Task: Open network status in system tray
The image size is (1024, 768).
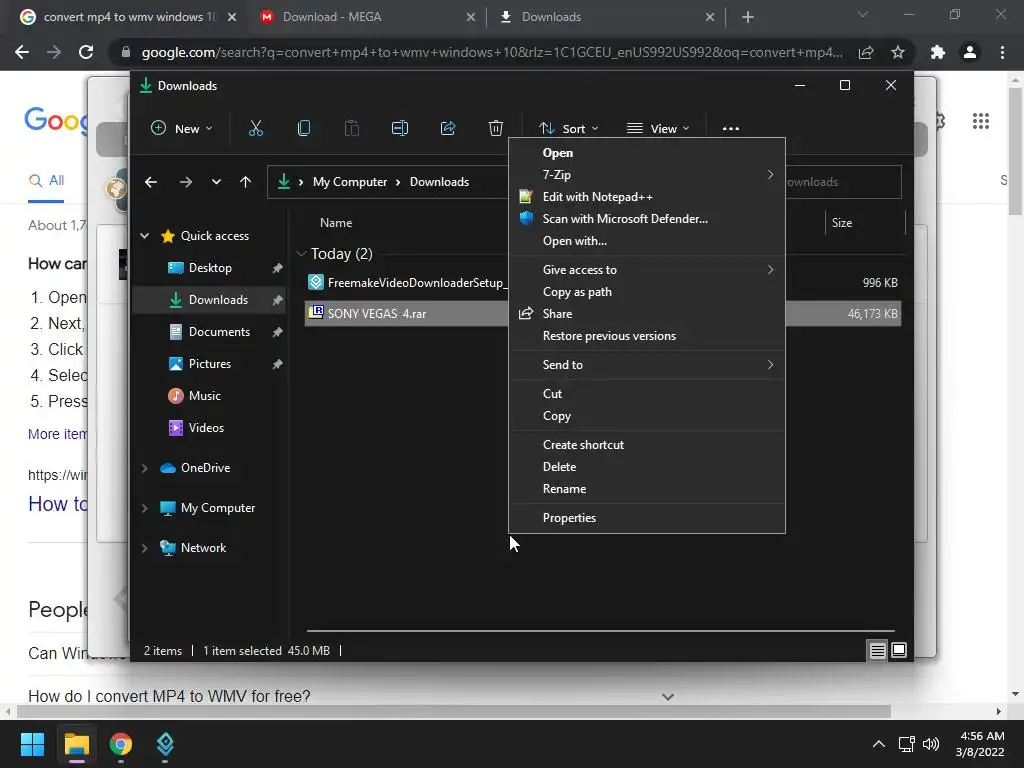Action: tap(906, 744)
